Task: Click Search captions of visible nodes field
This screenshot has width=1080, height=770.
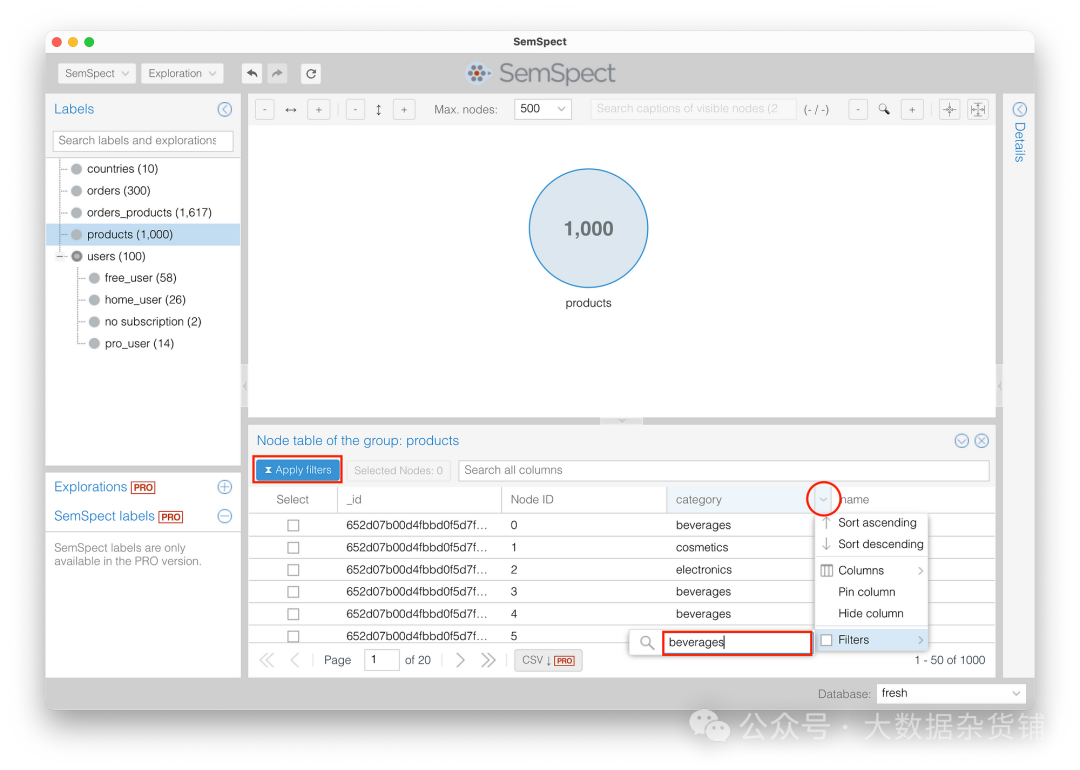Action: tap(693, 109)
